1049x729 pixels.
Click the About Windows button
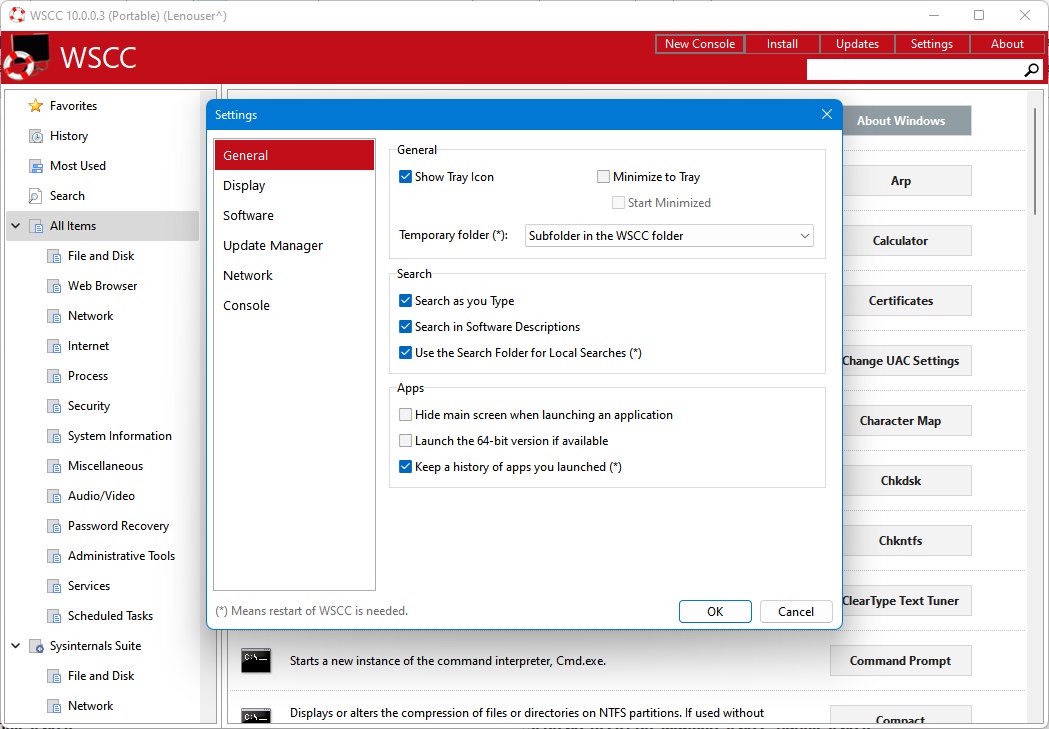tap(906, 120)
